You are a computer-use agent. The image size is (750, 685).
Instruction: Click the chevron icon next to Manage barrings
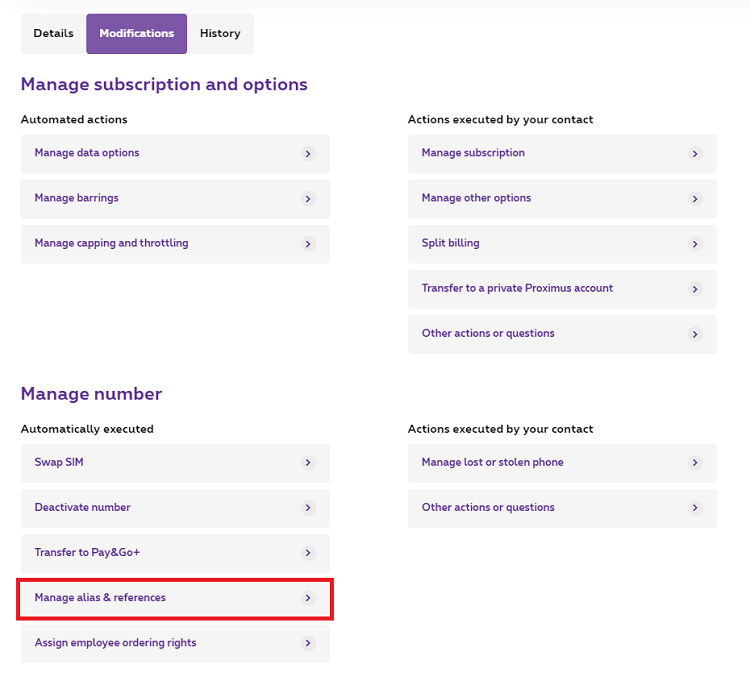[308, 199]
